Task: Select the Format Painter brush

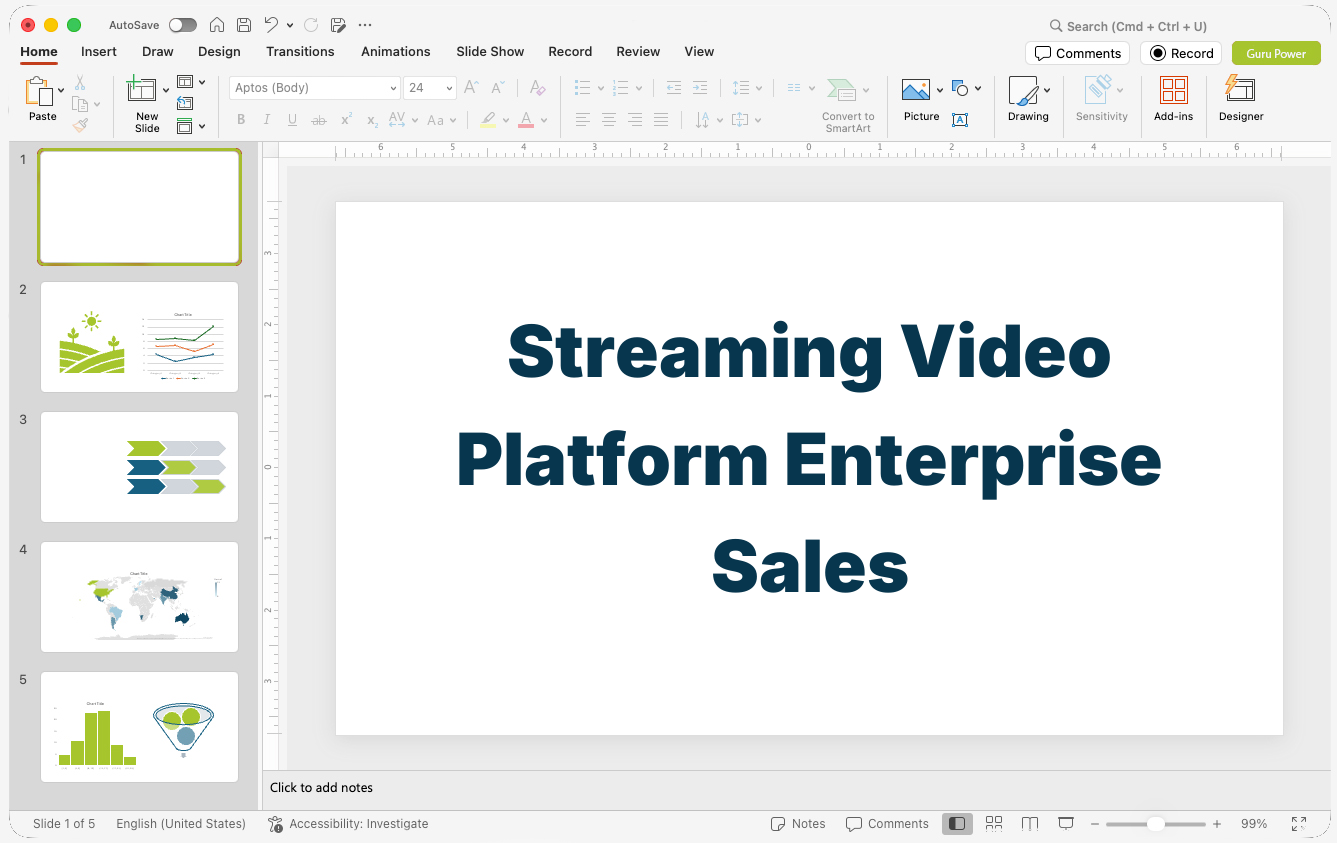Action: [80, 125]
